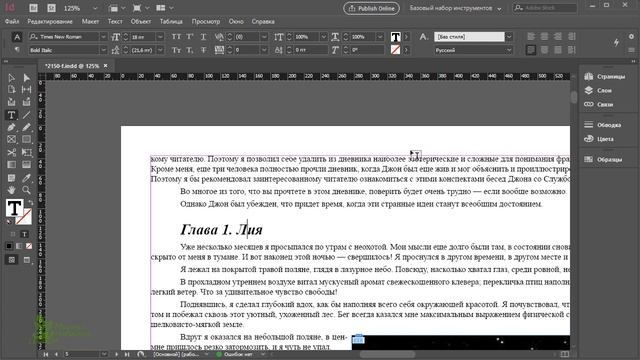Viewport: 640px width, 360px height.
Task: Select the Content Collector tool
Action: (x=11, y=102)
